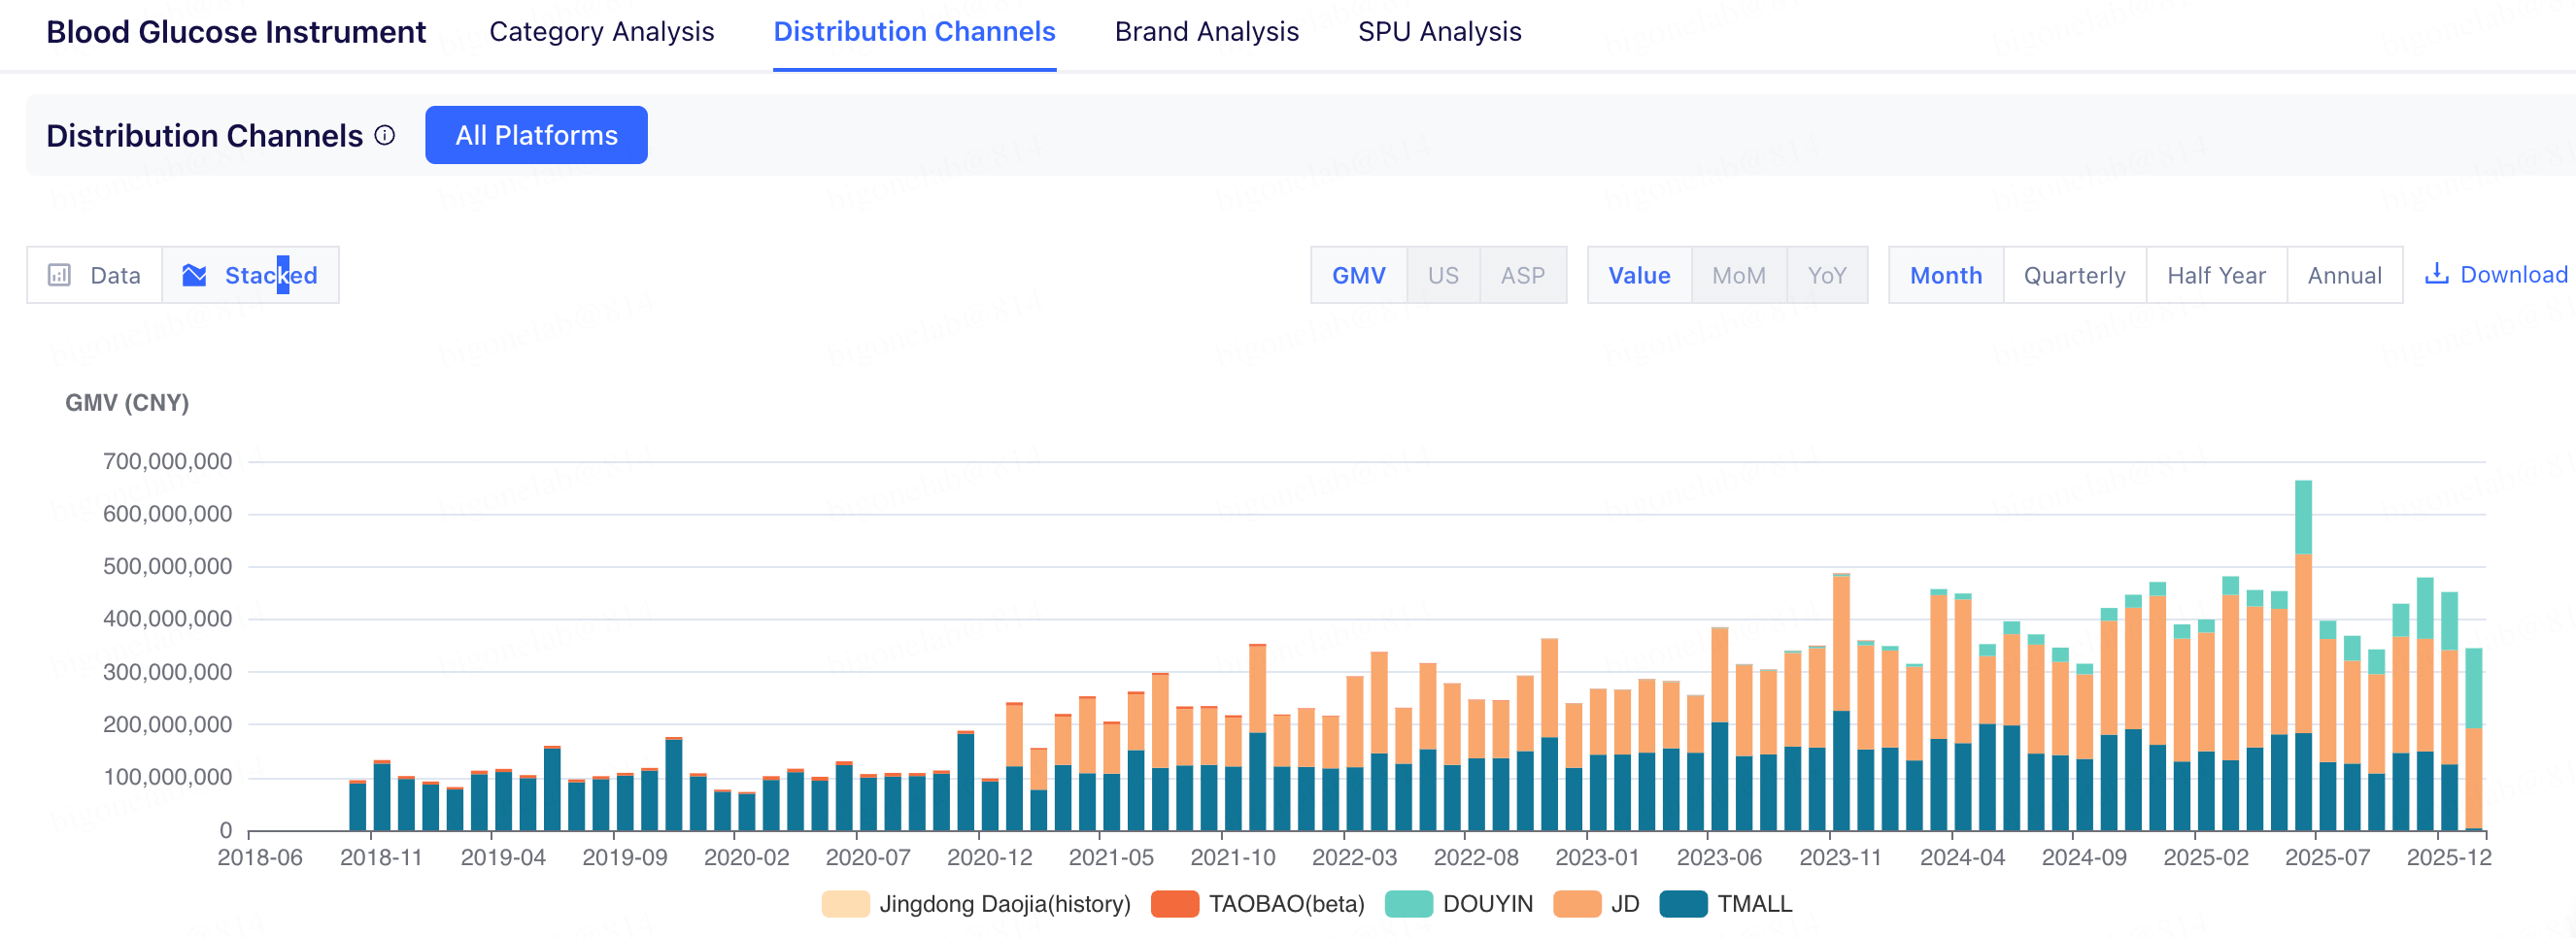Set the period to Annual

point(2345,275)
